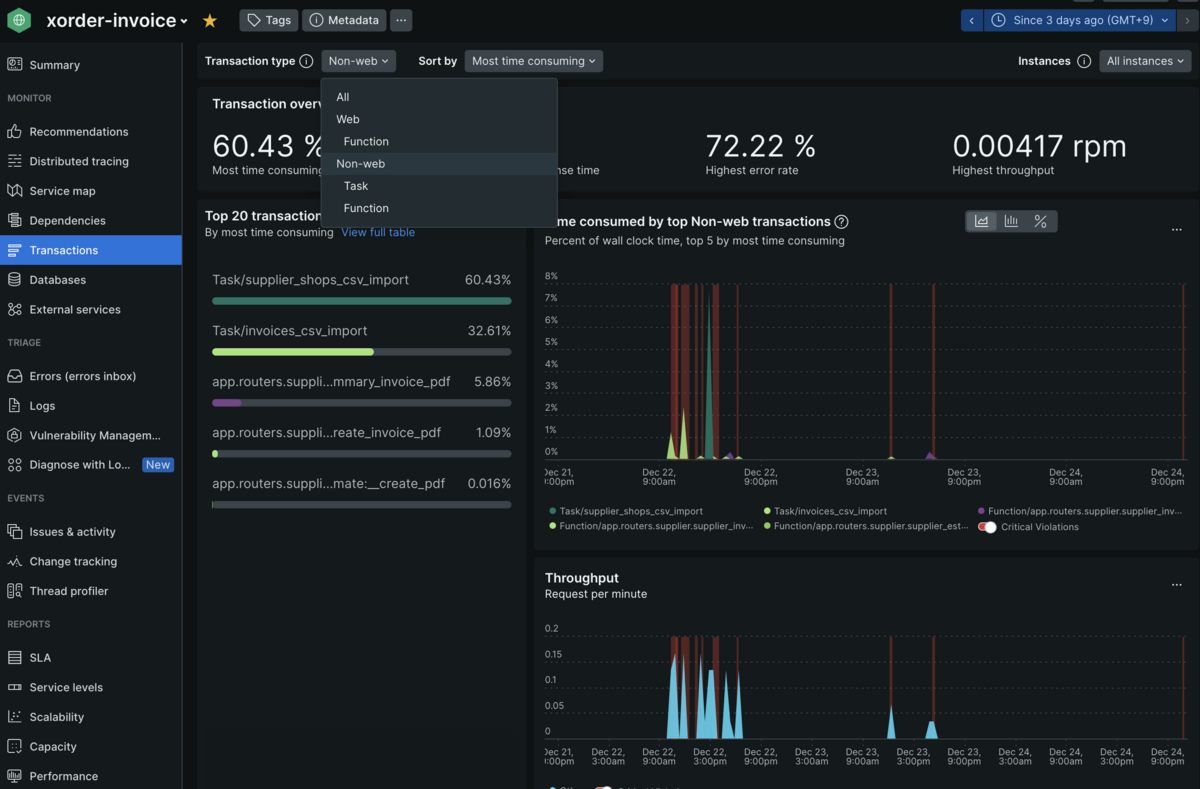Click the 72.22 % highest error rate value
The width and height of the screenshot is (1200, 789).
[760, 146]
